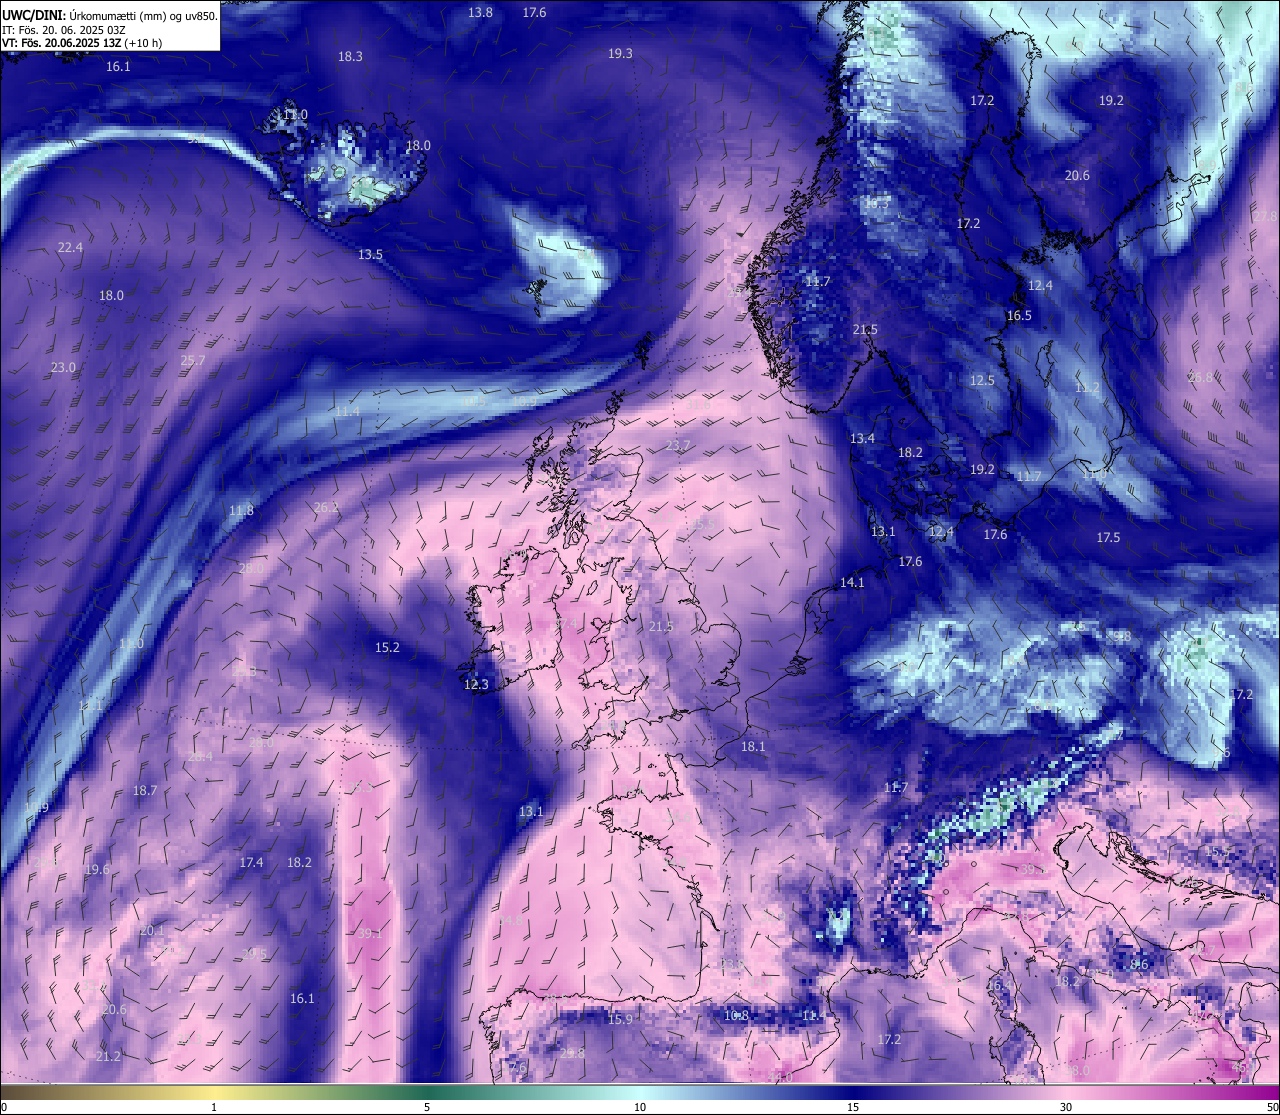Click the colour scale tick label 1
The height and width of the screenshot is (1115, 1280).
[214, 1107]
